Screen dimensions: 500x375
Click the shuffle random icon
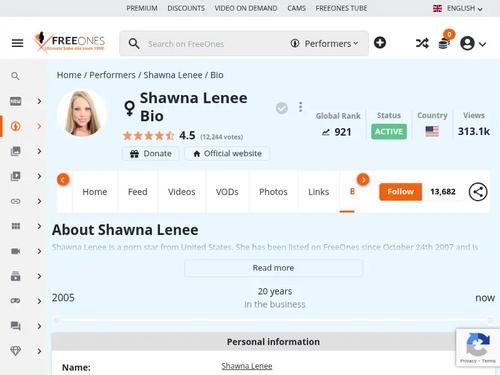pyautogui.click(x=422, y=43)
